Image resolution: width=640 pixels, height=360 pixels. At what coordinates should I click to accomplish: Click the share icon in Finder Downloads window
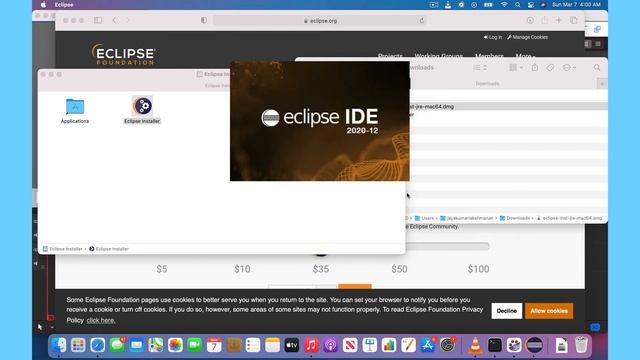pyautogui.click(x=535, y=68)
